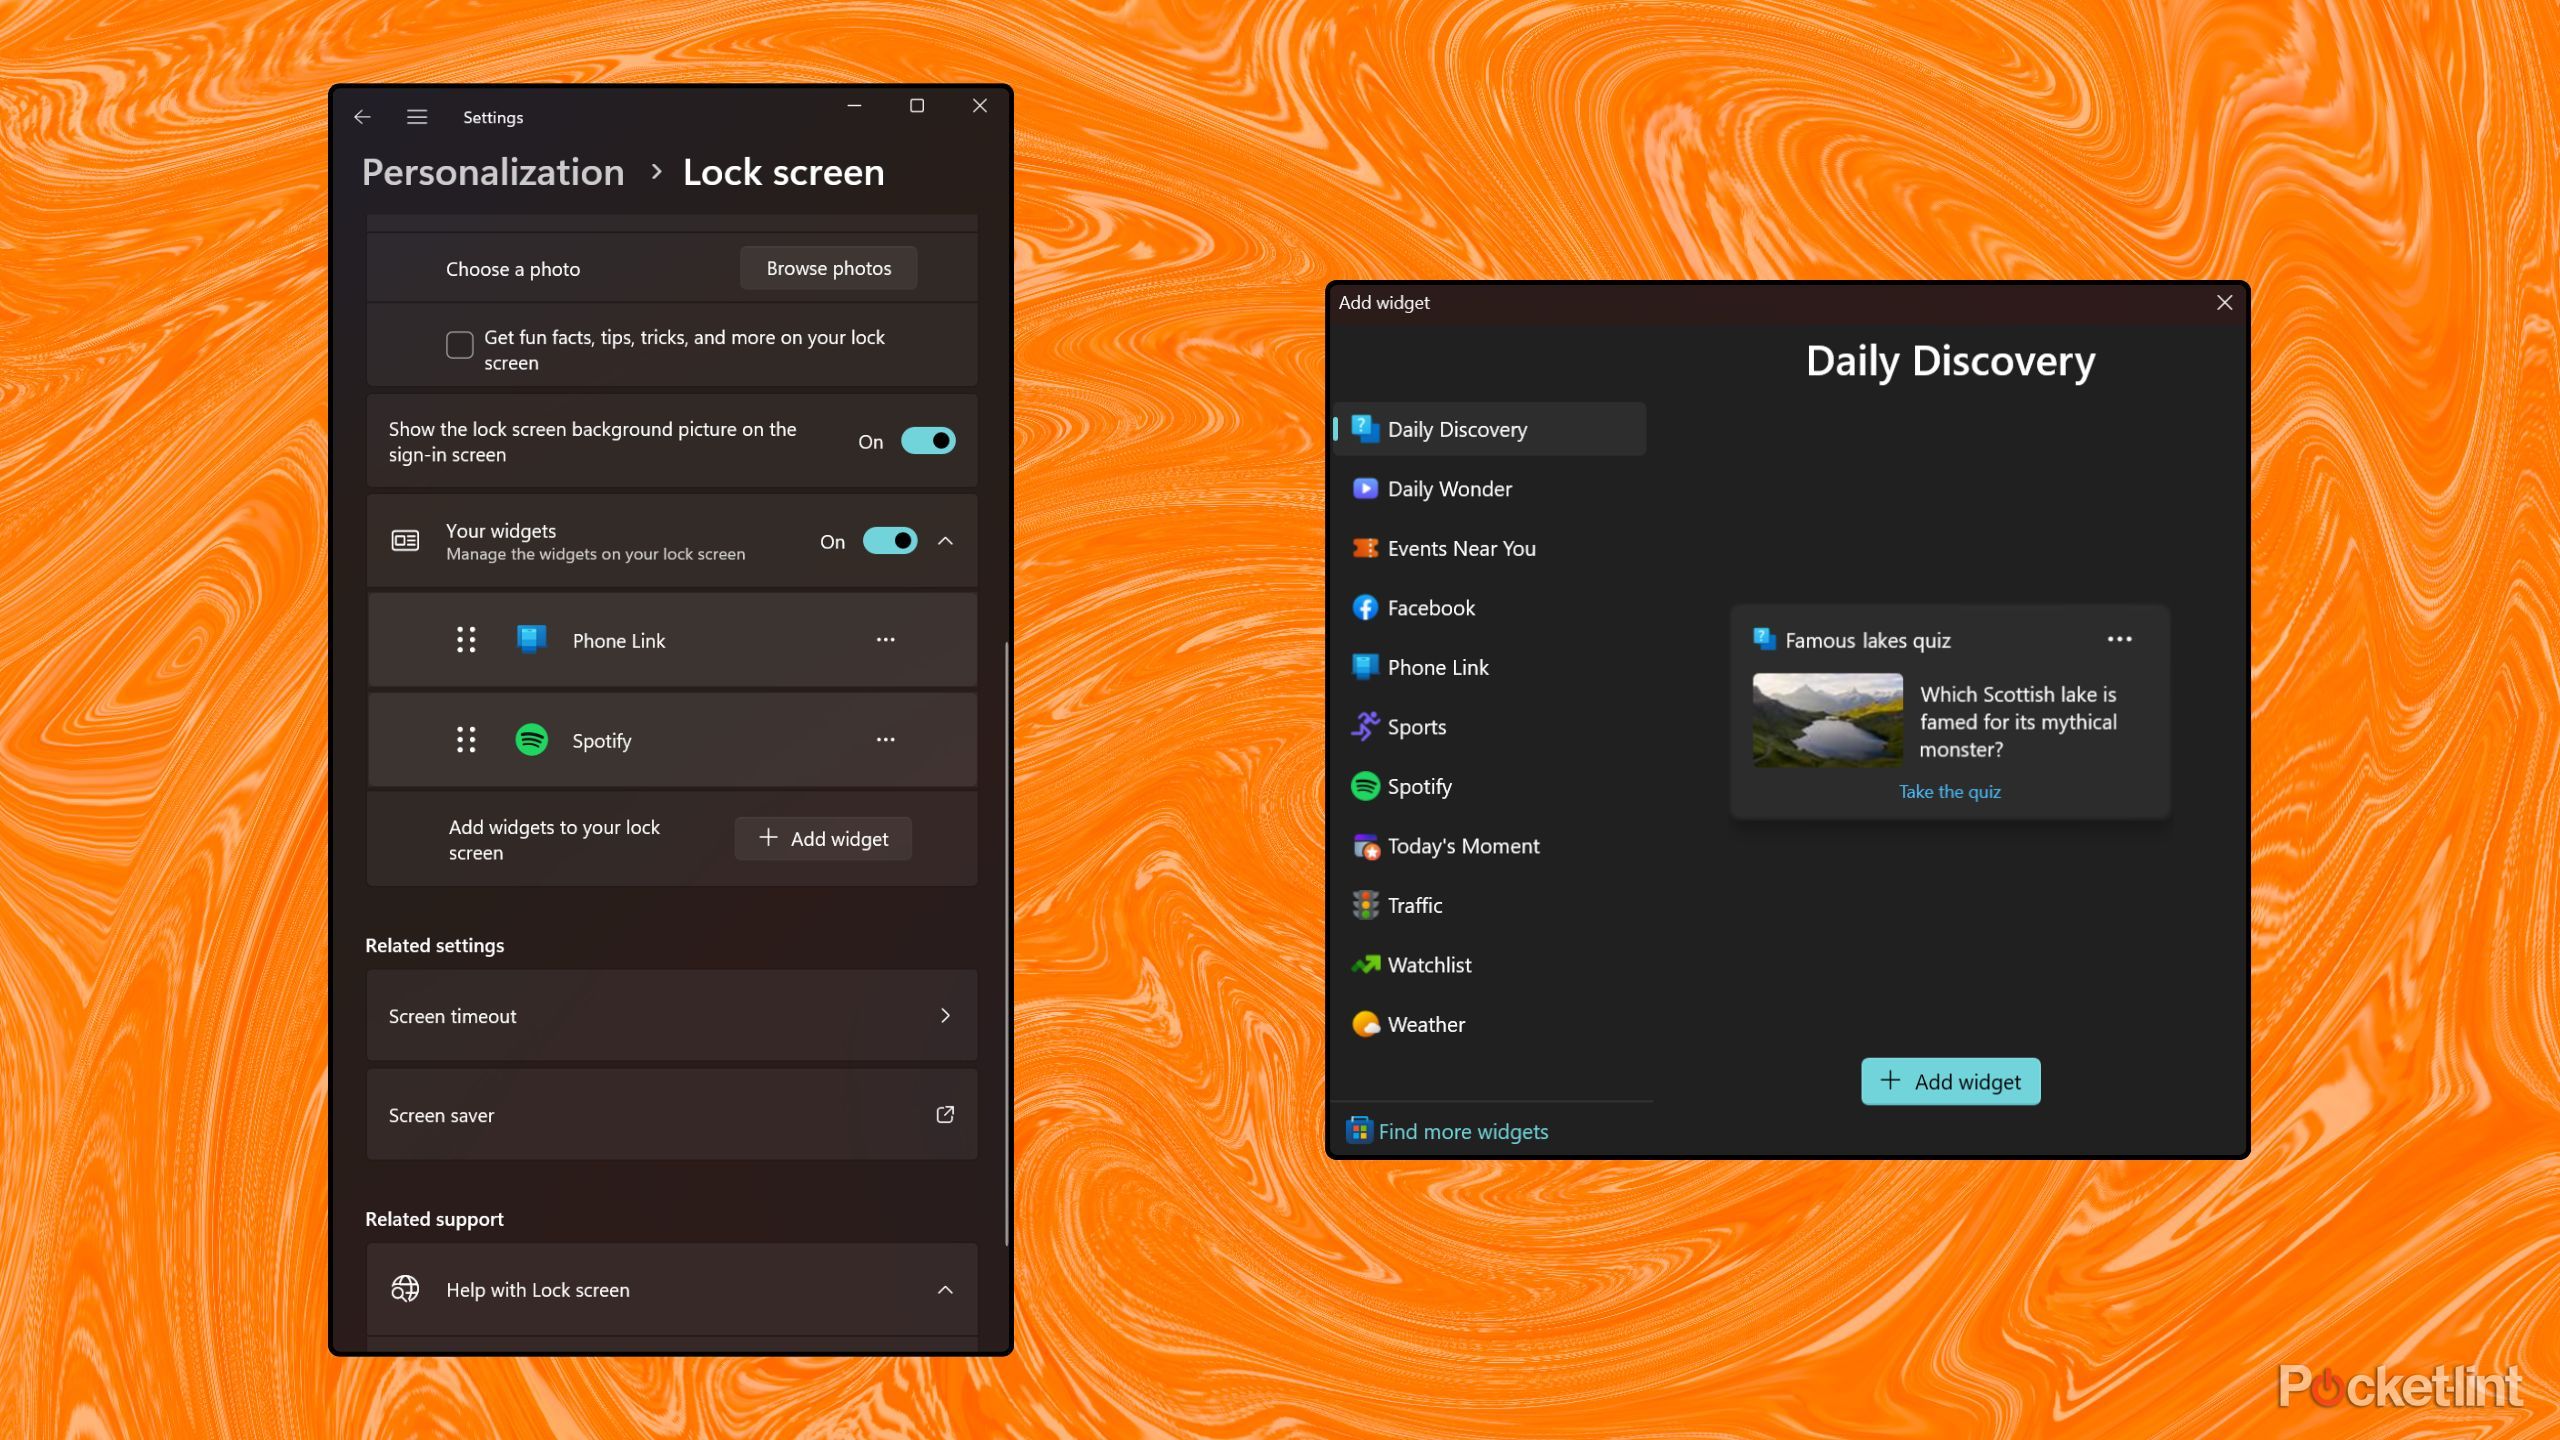This screenshot has height=1440, width=2560.
Task: Select the Watchlist widget entry
Action: pos(1490,965)
